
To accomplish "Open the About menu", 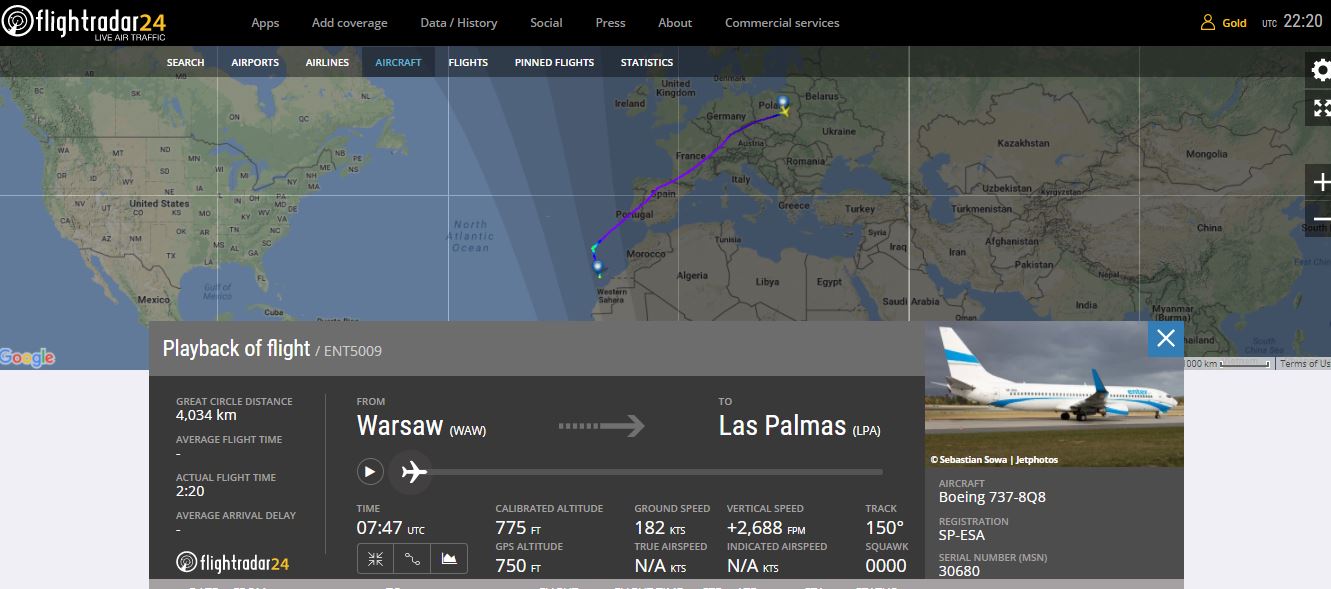I will click(x=675, y=22).
